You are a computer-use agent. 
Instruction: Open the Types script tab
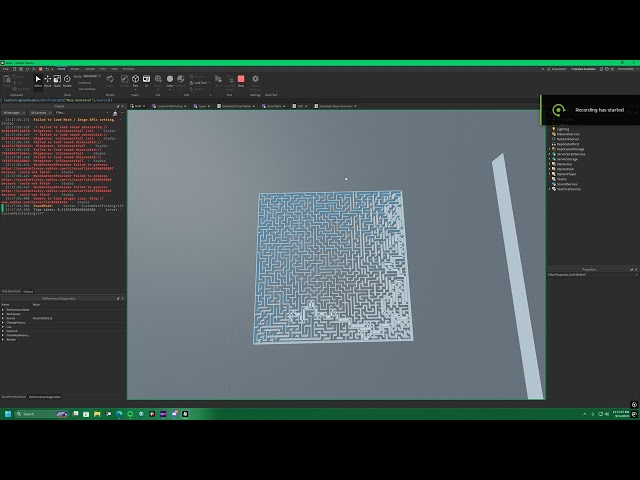202,106
